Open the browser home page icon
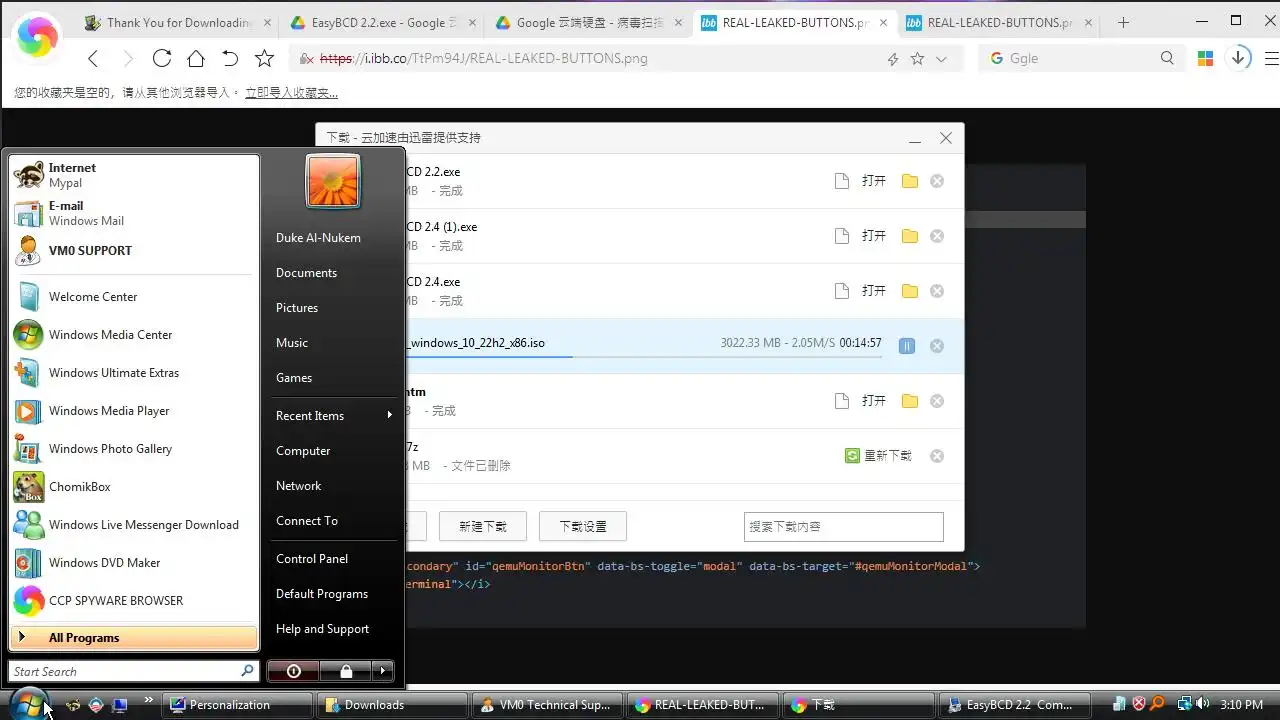Screen dimensions: 1280x720 (x=196, y=59)
